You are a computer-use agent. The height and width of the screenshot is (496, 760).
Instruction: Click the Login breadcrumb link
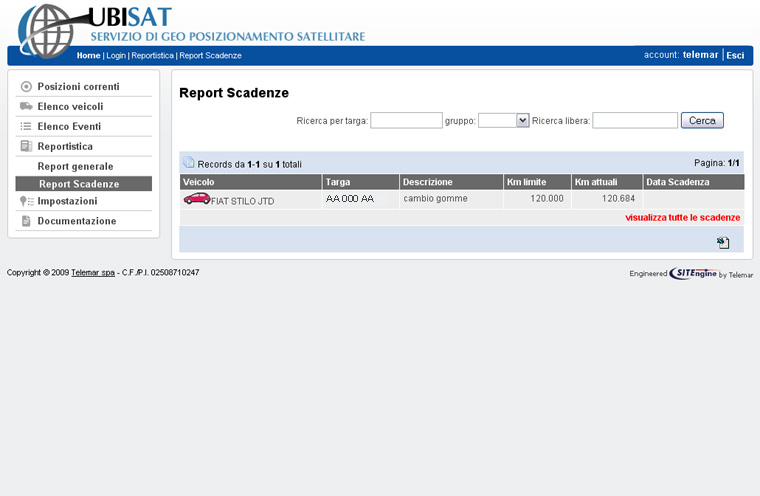(x=116, y=55)
